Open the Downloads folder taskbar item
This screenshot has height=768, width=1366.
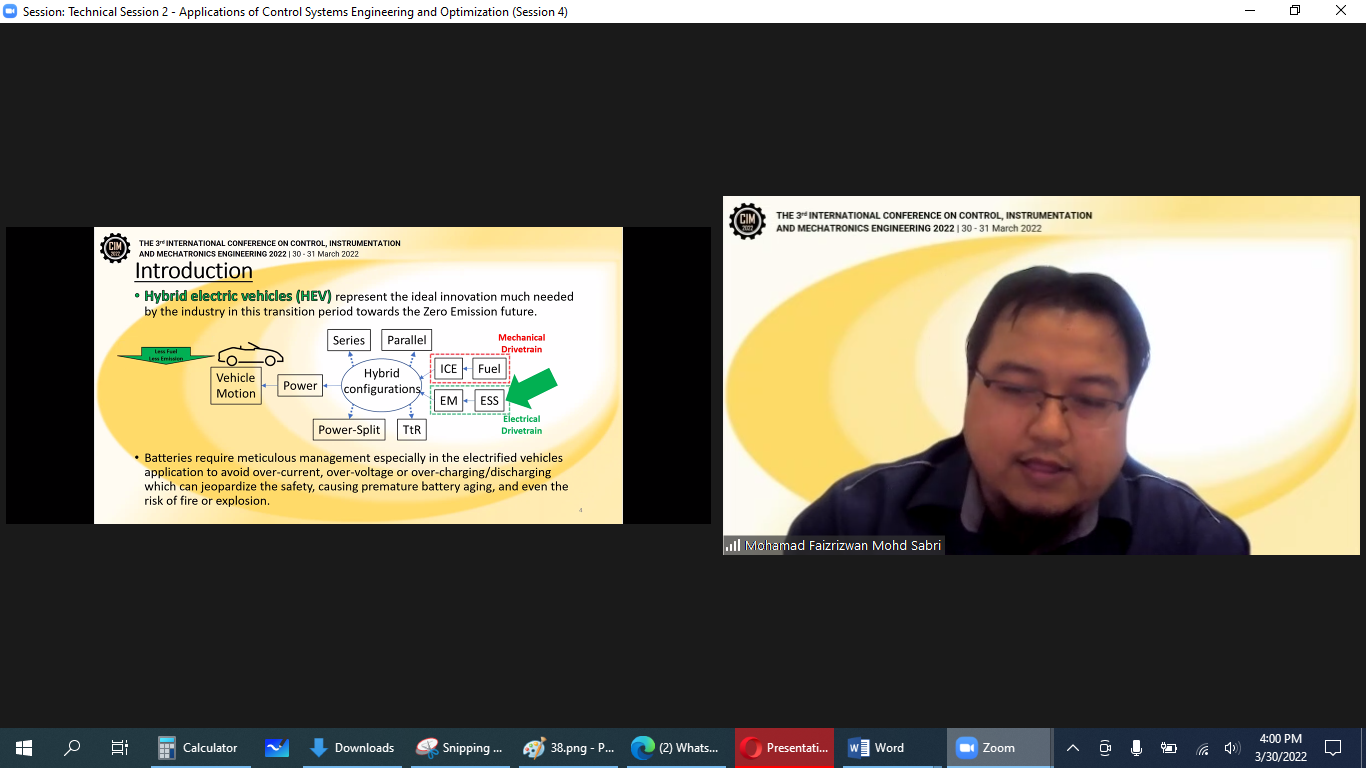click(x=352, y=747)
